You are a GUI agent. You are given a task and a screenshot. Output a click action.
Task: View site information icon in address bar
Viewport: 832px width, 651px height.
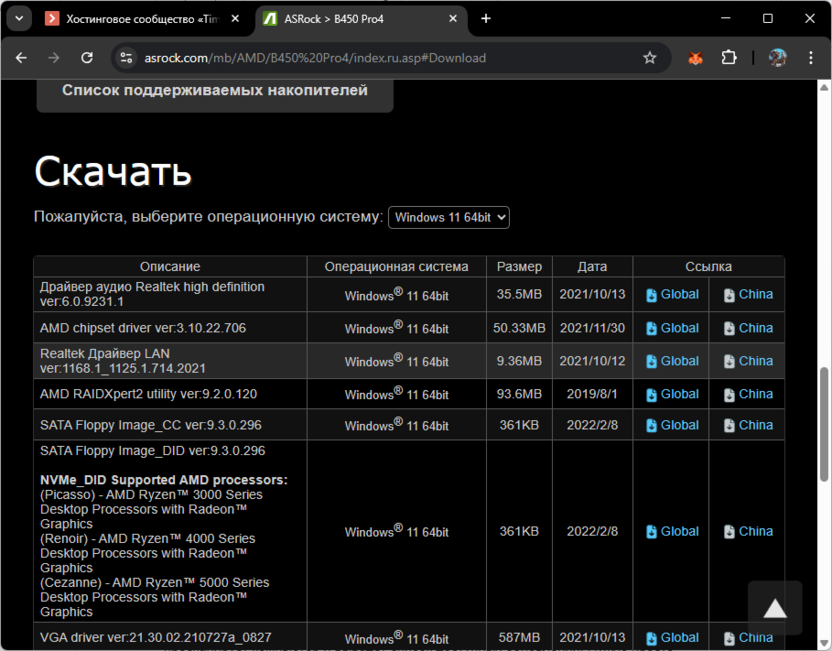point(126,58)
